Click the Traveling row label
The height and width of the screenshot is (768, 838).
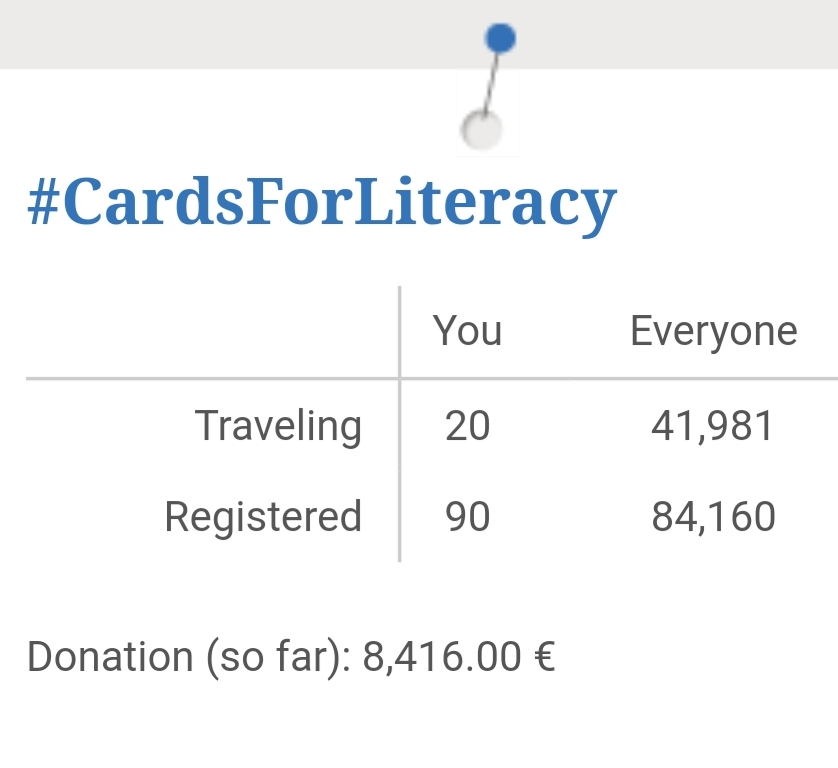(x=278, y=426)
